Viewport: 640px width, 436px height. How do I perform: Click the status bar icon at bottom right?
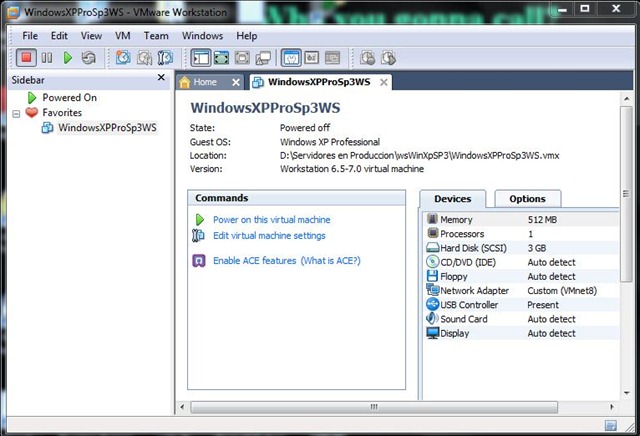611,426
